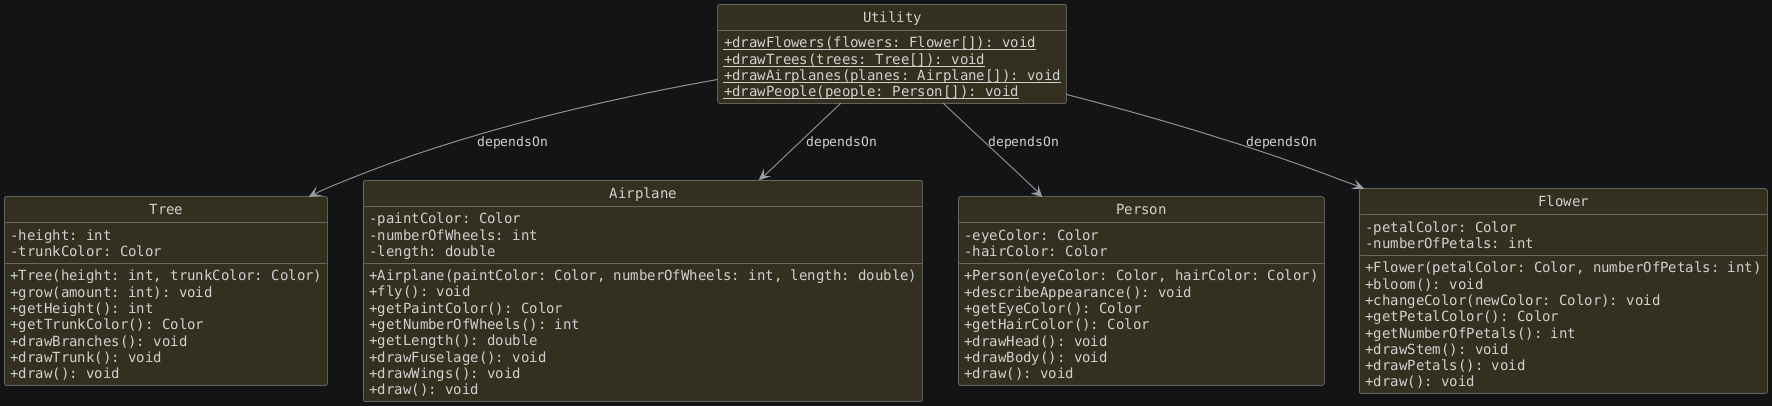
Task: Click the Tree constructor signature
Action: point(165,275)
